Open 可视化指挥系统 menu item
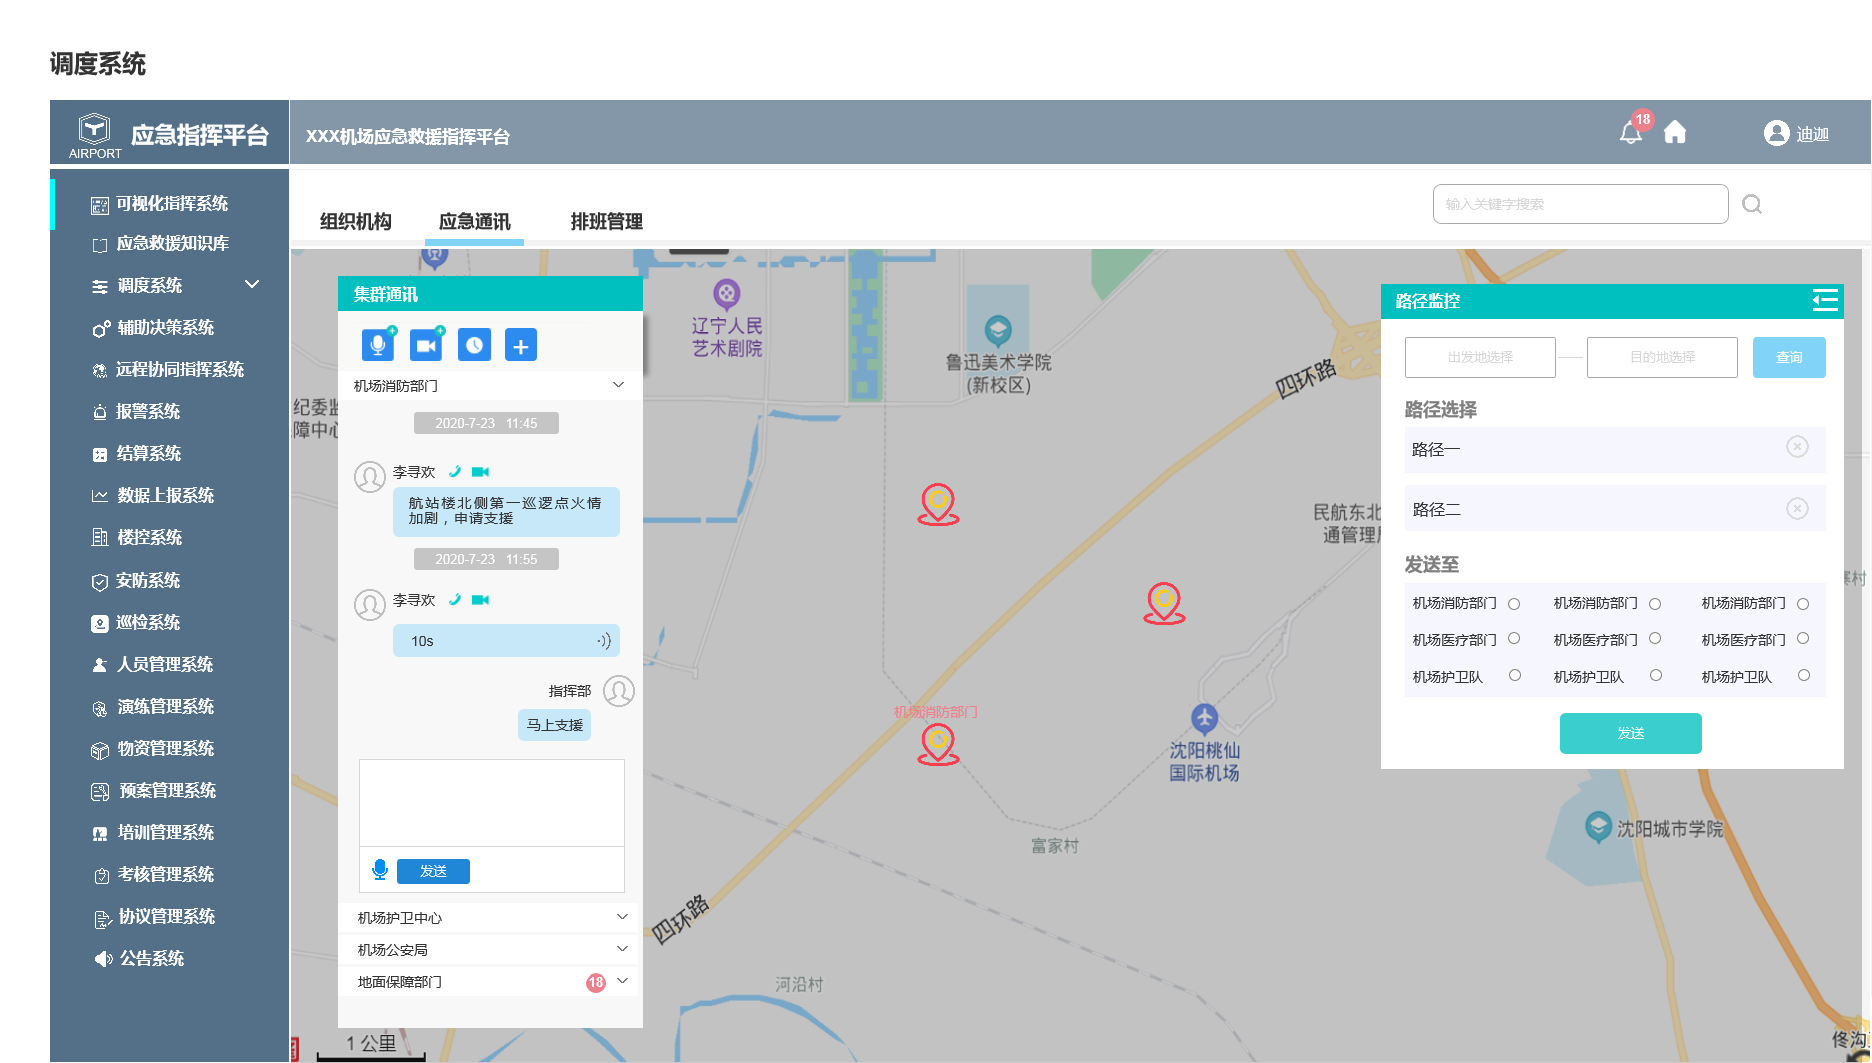 coord(160,204)
